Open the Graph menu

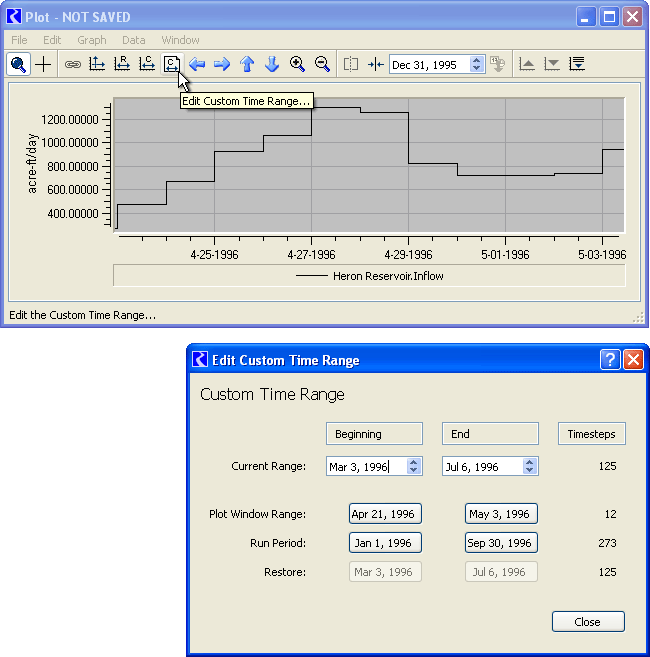coord(92,40)
